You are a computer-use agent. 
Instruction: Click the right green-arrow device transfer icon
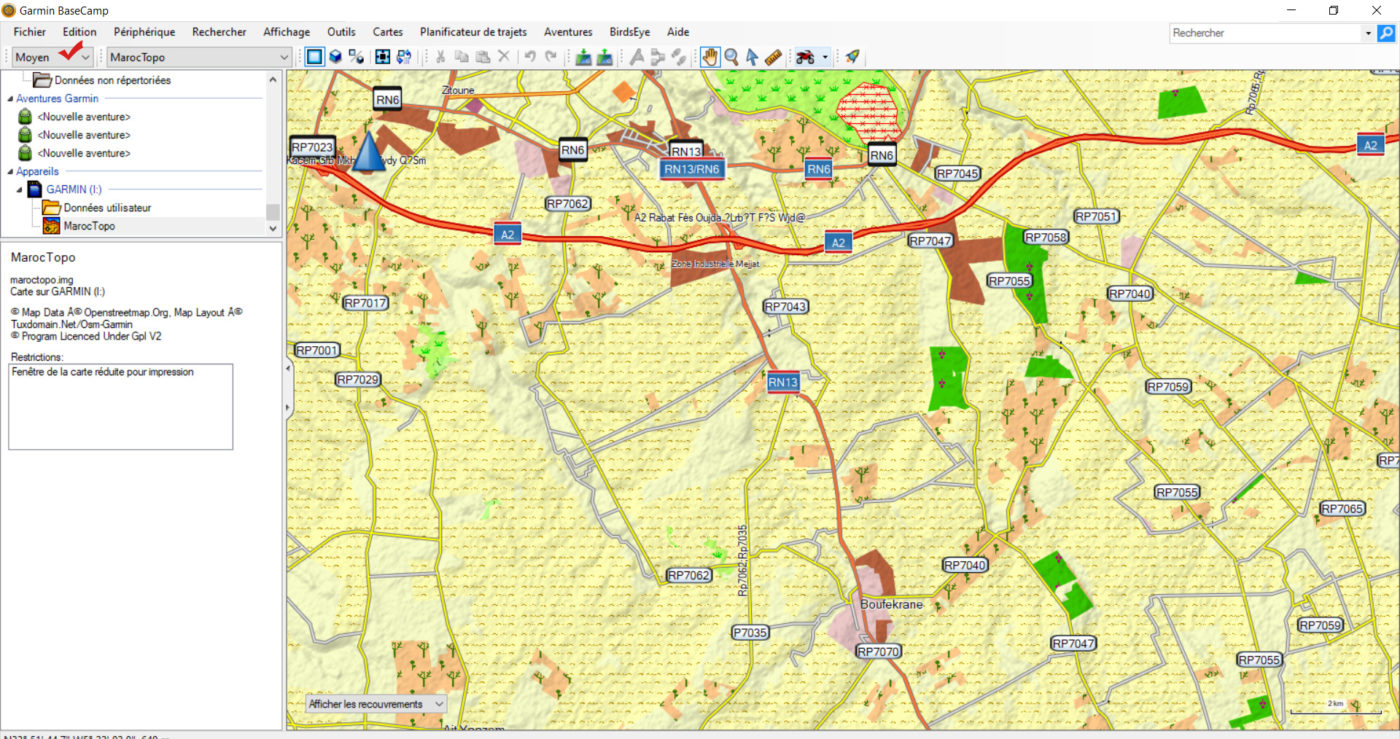click(604, 57)
